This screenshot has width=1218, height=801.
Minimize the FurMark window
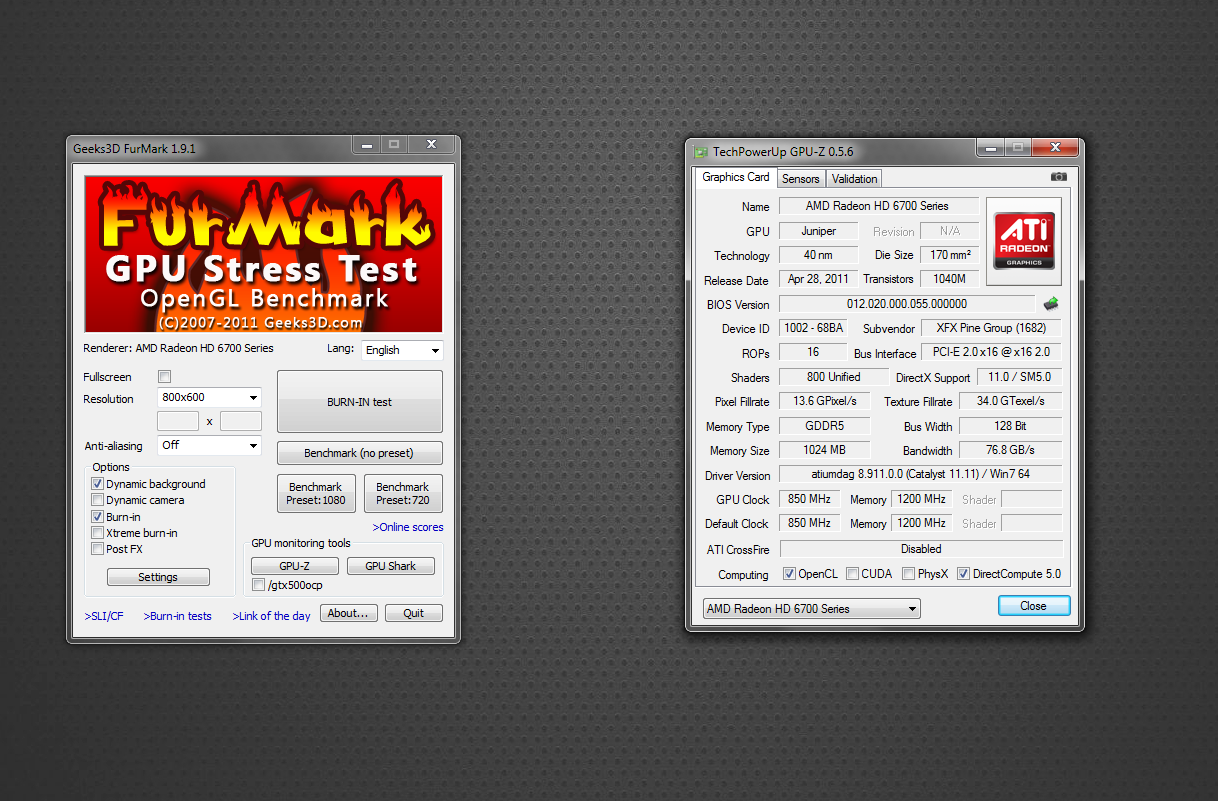tap(366, 144)
